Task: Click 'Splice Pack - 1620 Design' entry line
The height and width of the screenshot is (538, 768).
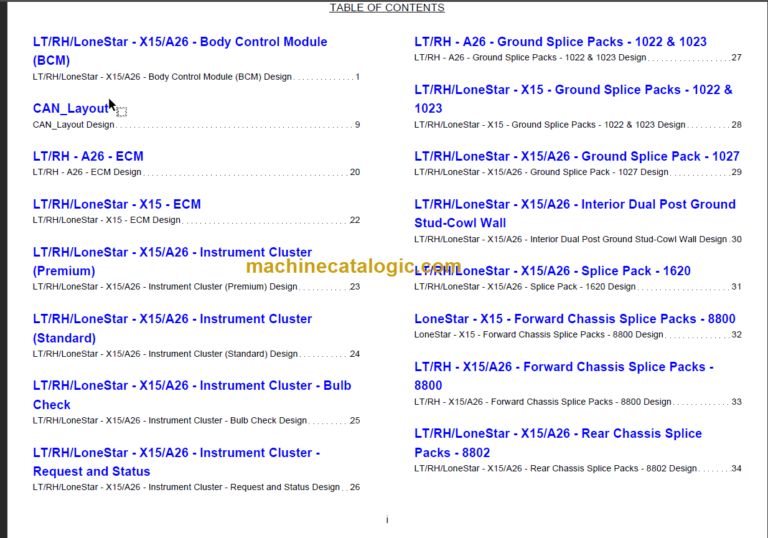Action: click(578, 287)
